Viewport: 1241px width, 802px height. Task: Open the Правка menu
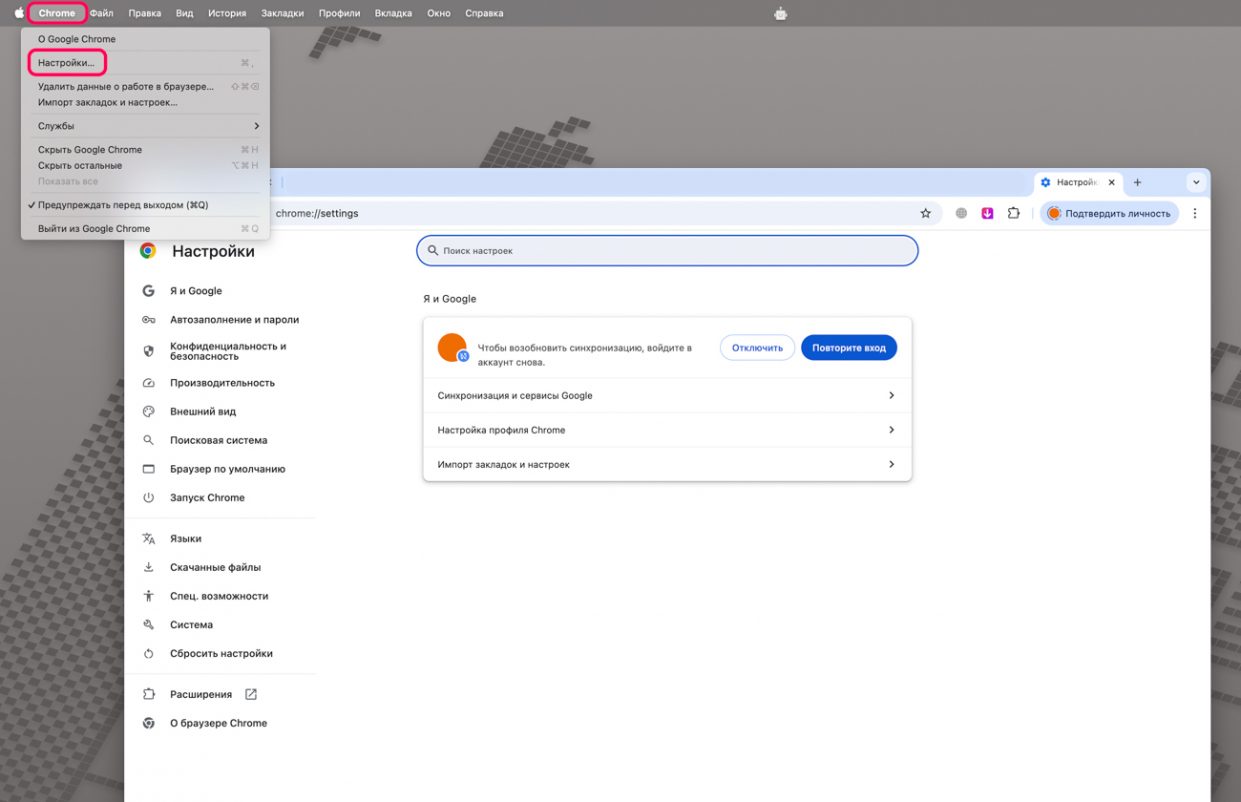click(x=145, y=13)
